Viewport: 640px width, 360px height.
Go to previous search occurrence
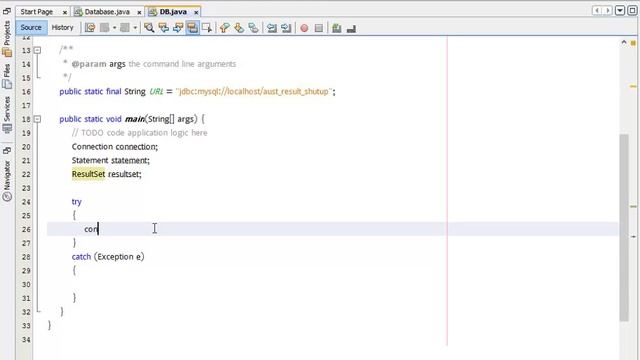(x=164, y=28)
